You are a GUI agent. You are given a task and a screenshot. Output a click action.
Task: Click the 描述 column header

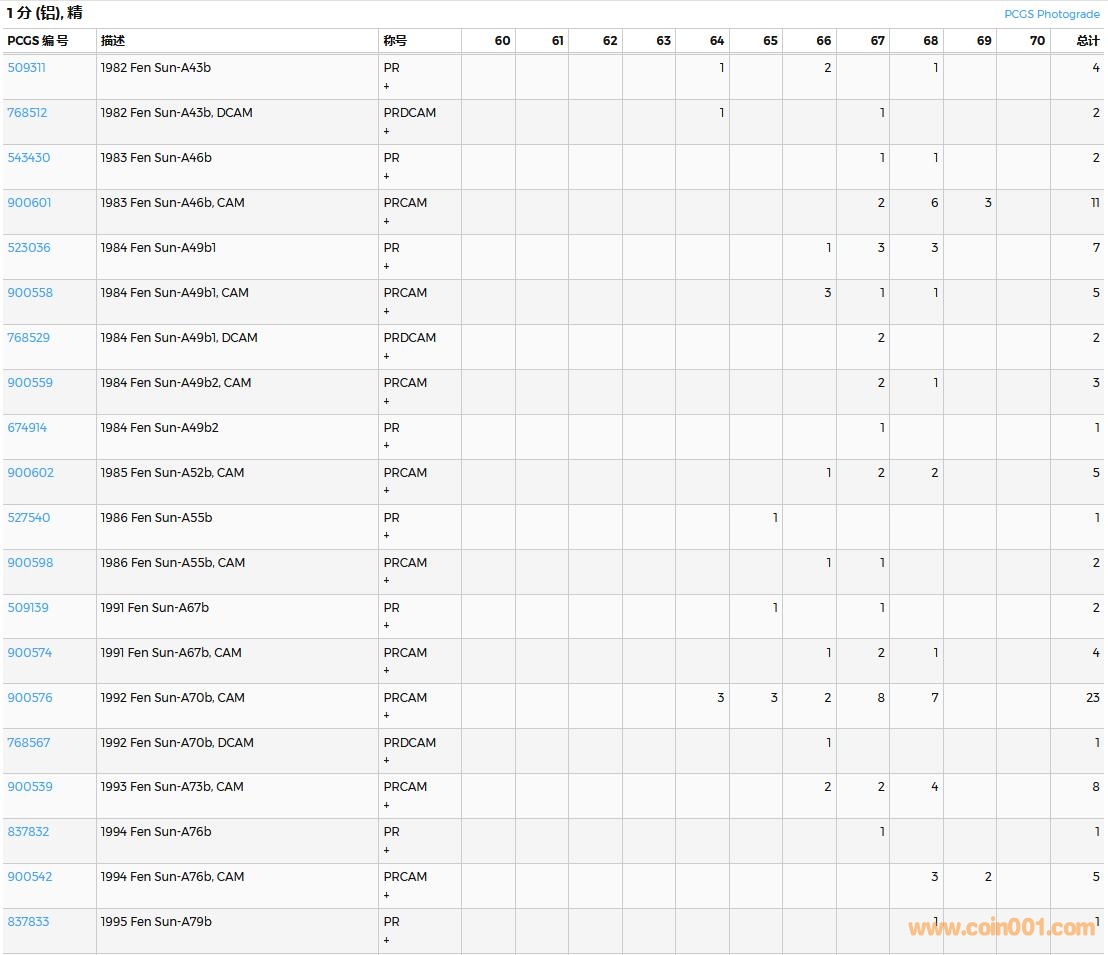tap(113, 41)
